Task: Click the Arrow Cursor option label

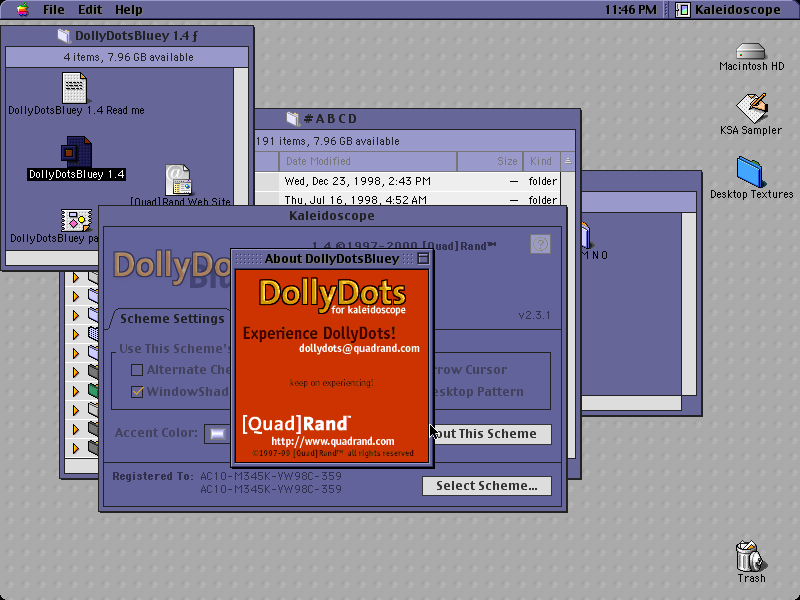Action: coord(470,369)
